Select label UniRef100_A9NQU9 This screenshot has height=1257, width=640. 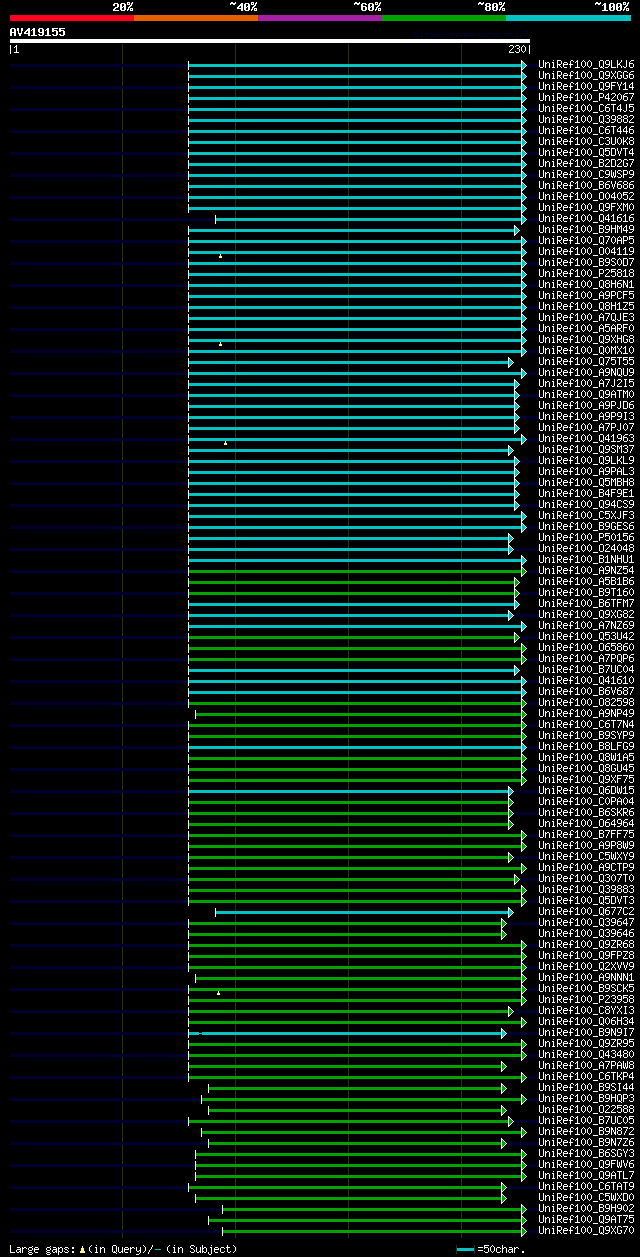click(x=586, y=373)
